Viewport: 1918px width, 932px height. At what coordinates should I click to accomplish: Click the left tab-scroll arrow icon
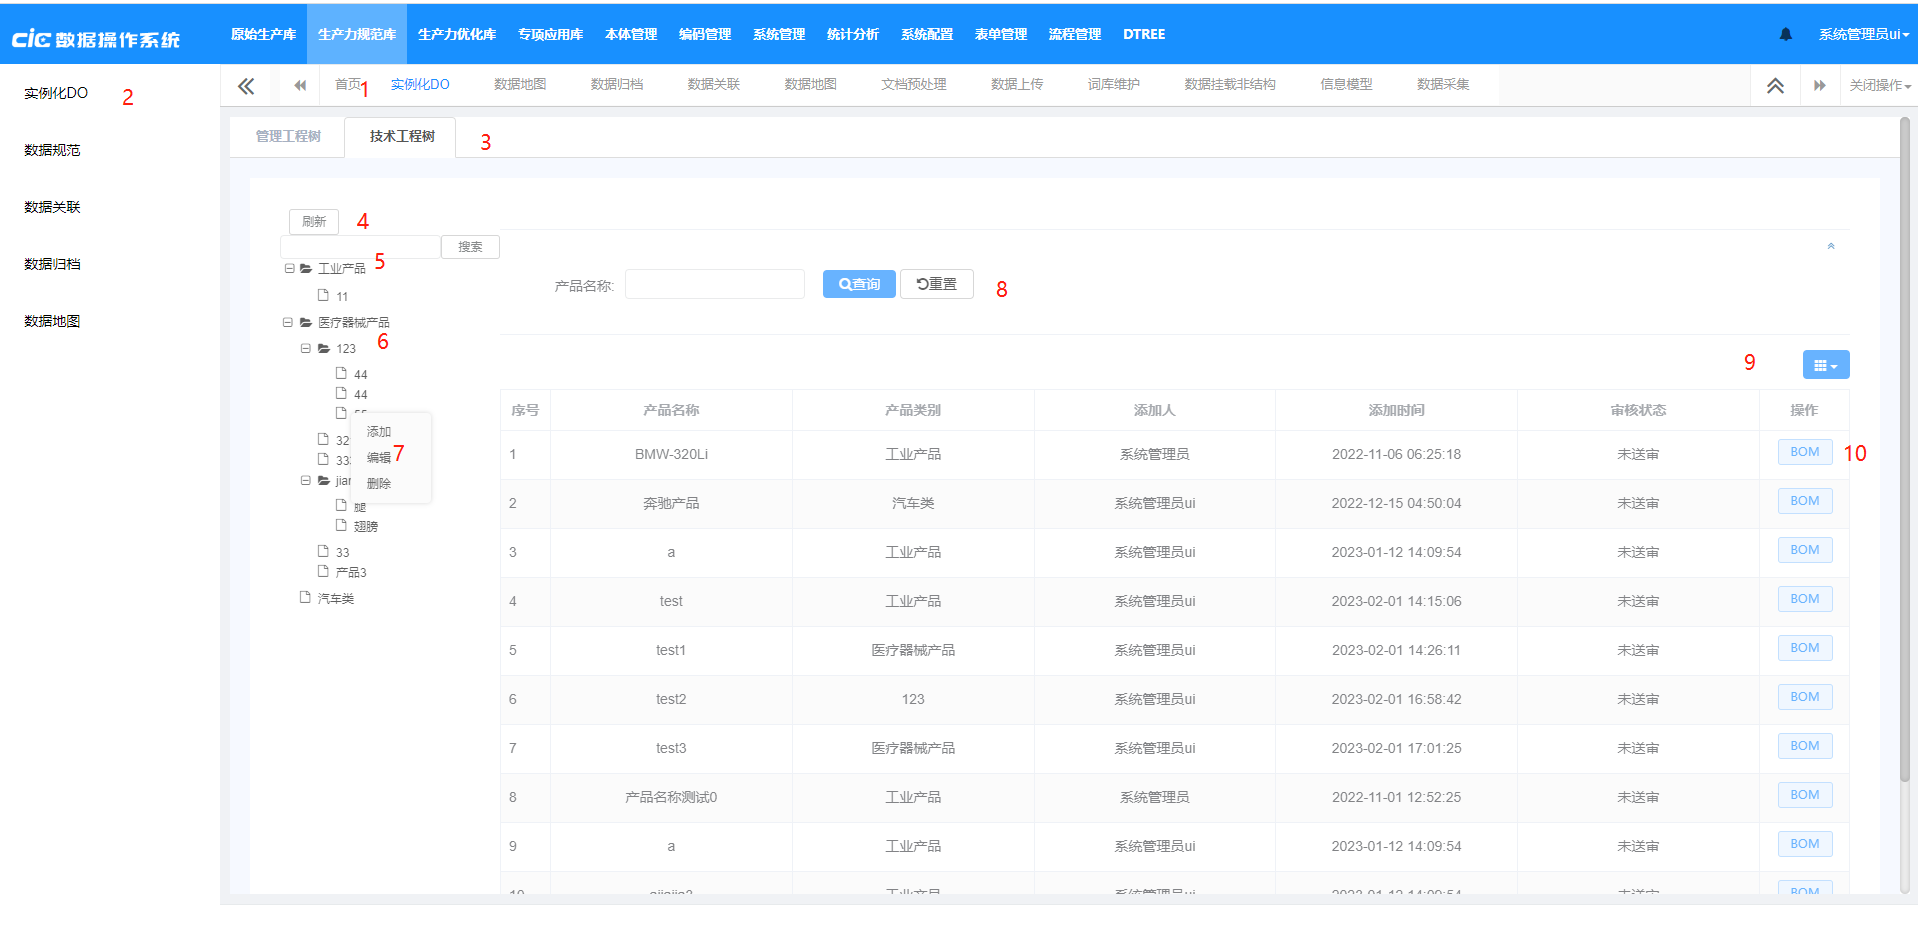298,85
